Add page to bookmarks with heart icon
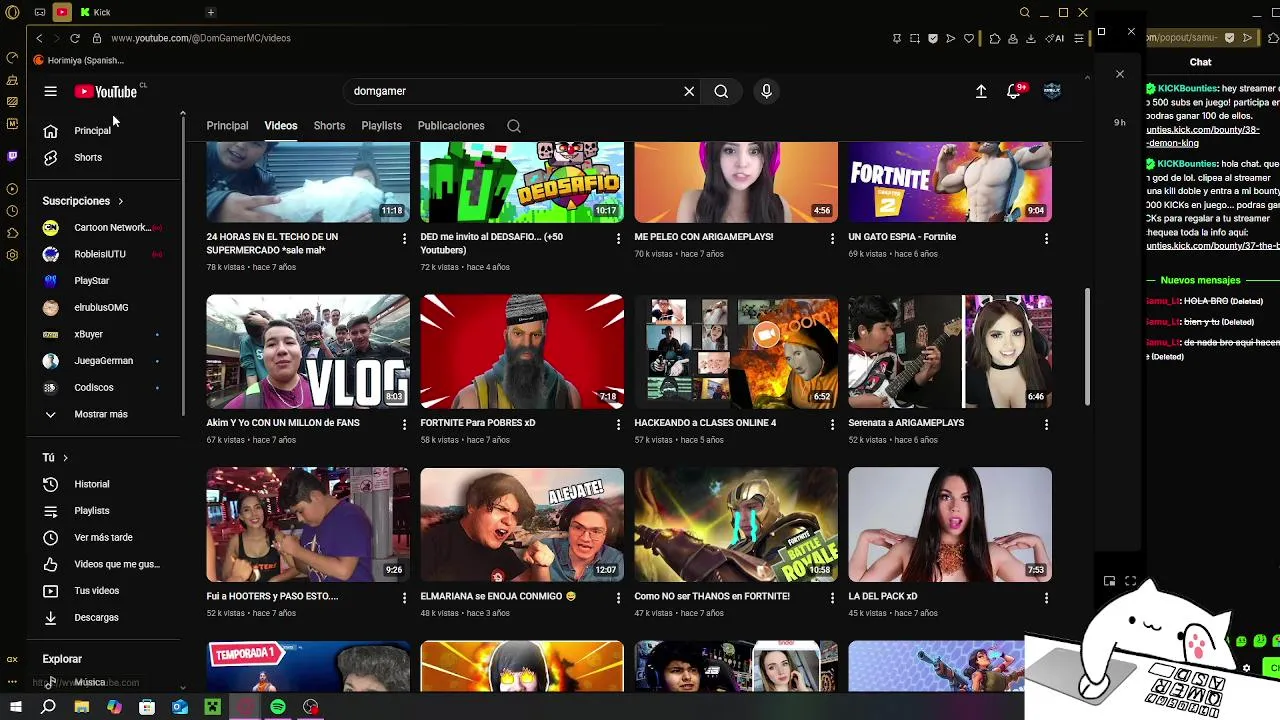The image size is (1280, 720). click(968, 38)
